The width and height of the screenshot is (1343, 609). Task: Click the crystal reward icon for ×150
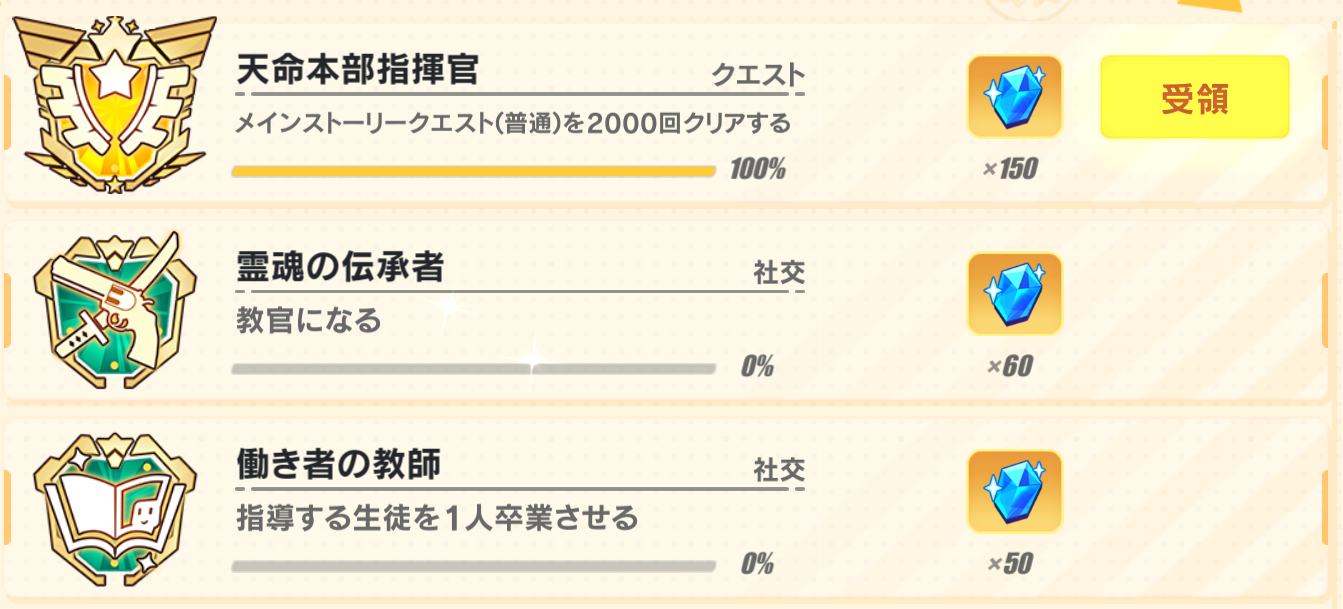point(1014,96)
